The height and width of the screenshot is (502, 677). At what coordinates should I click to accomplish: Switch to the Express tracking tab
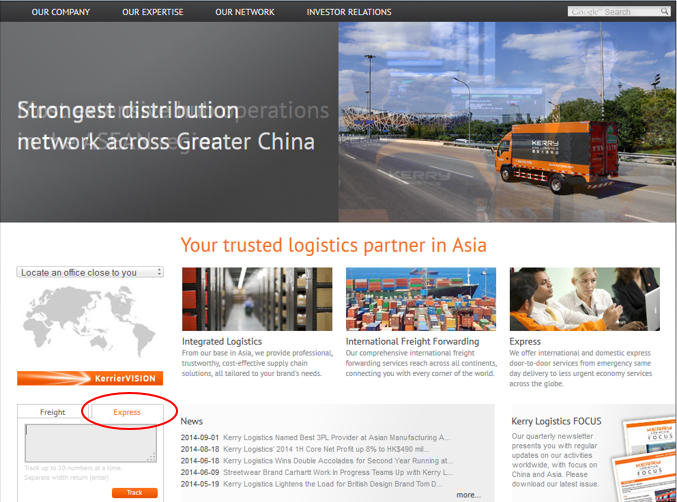[127, 412]
